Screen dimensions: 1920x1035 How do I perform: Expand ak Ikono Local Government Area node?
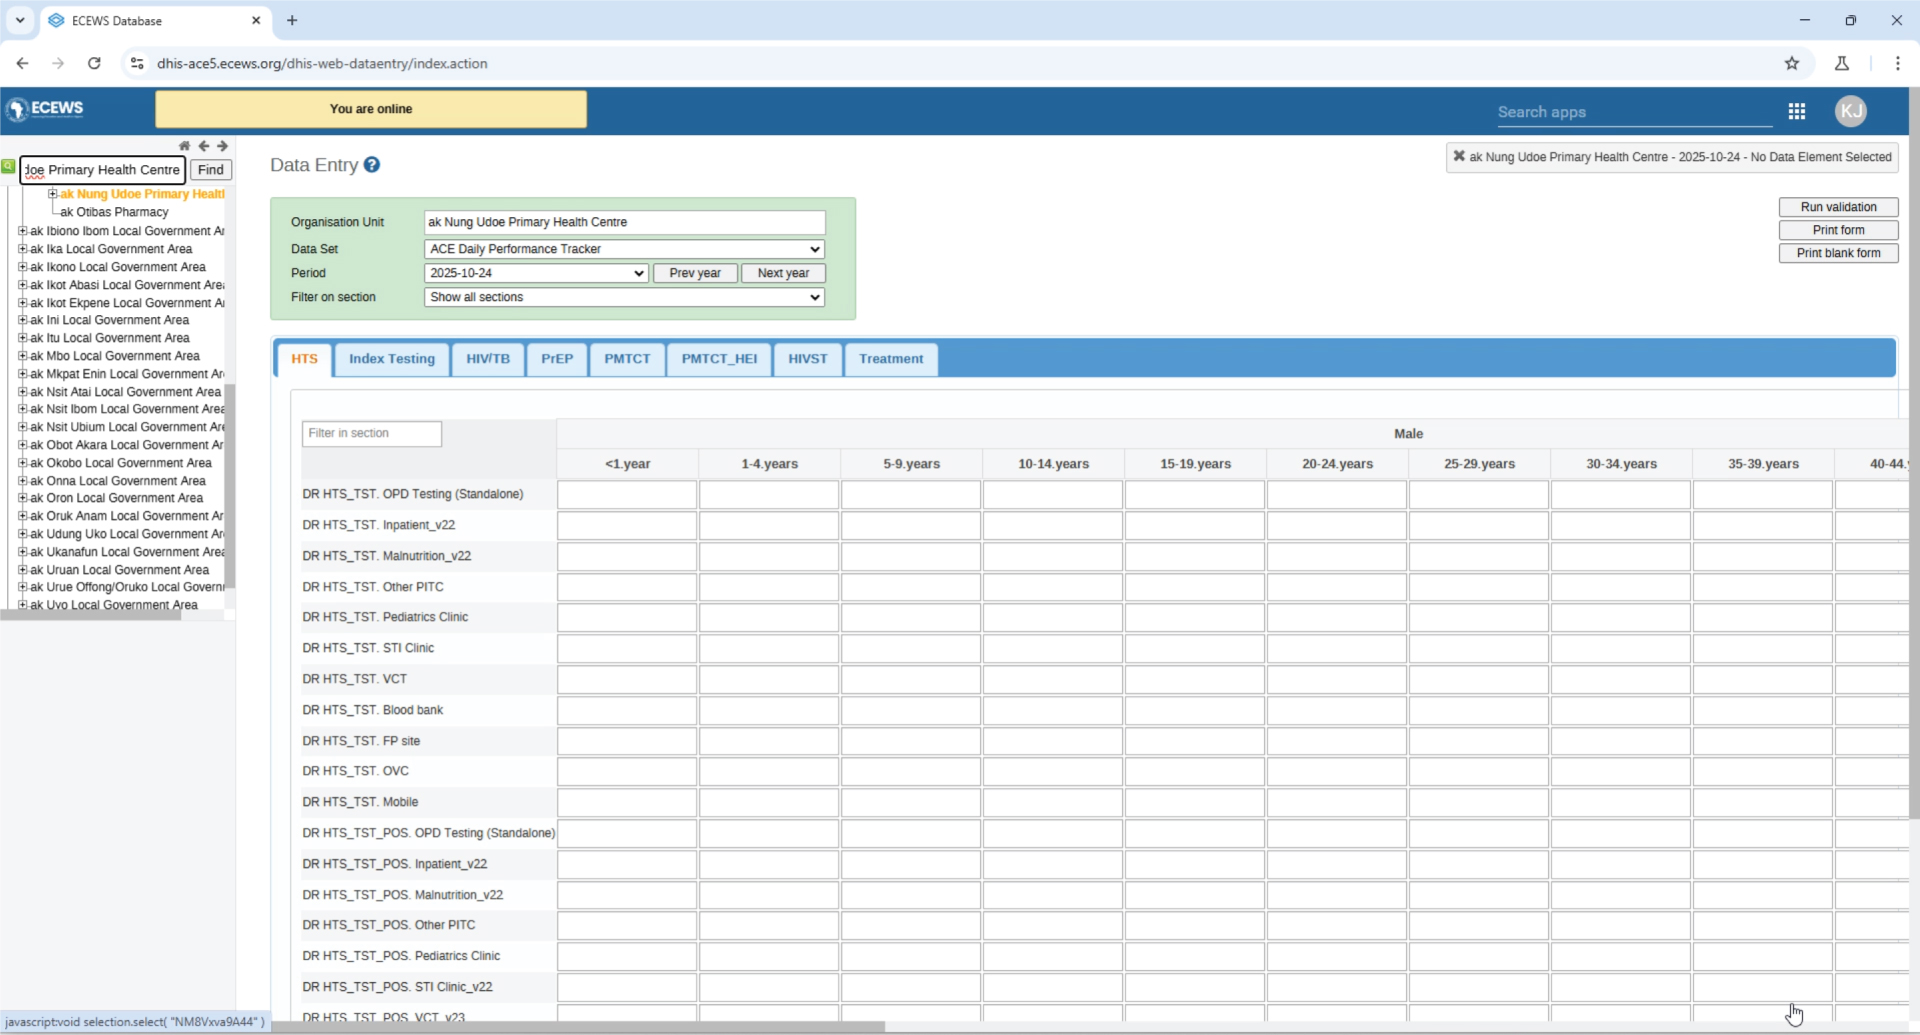click(x=22, y=267)
